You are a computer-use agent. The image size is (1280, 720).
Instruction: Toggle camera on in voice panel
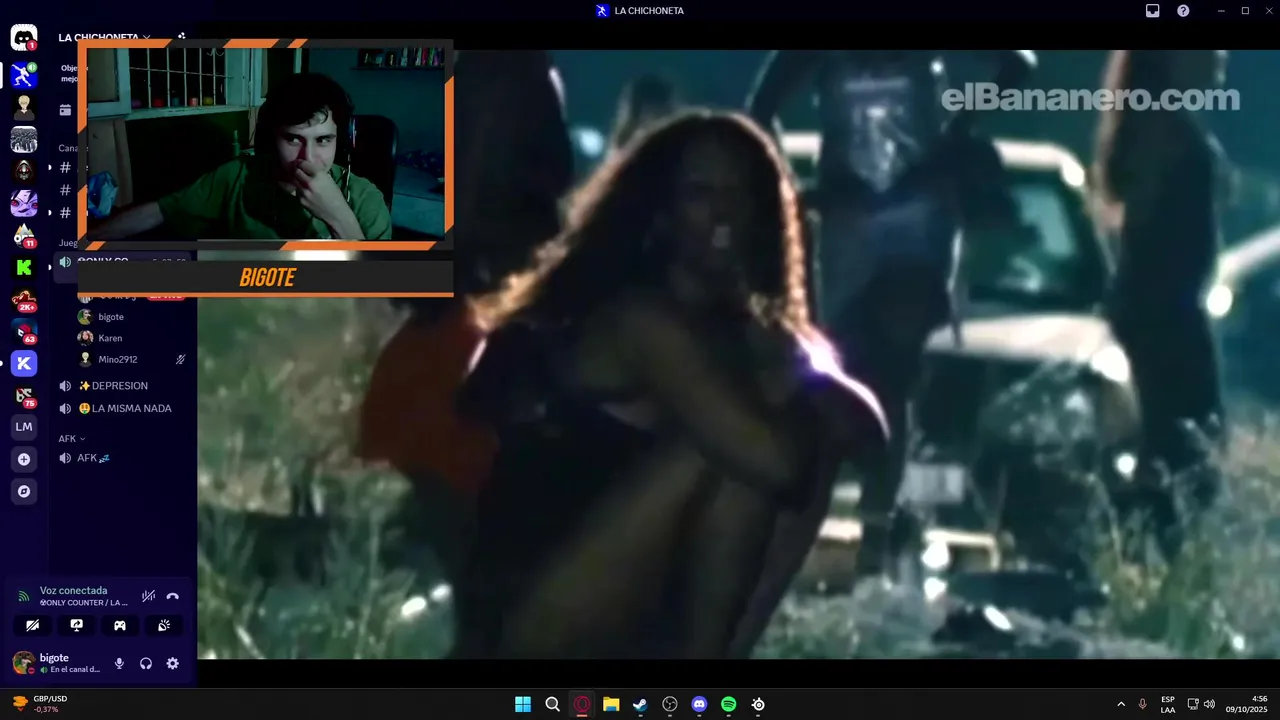[33, 625]
